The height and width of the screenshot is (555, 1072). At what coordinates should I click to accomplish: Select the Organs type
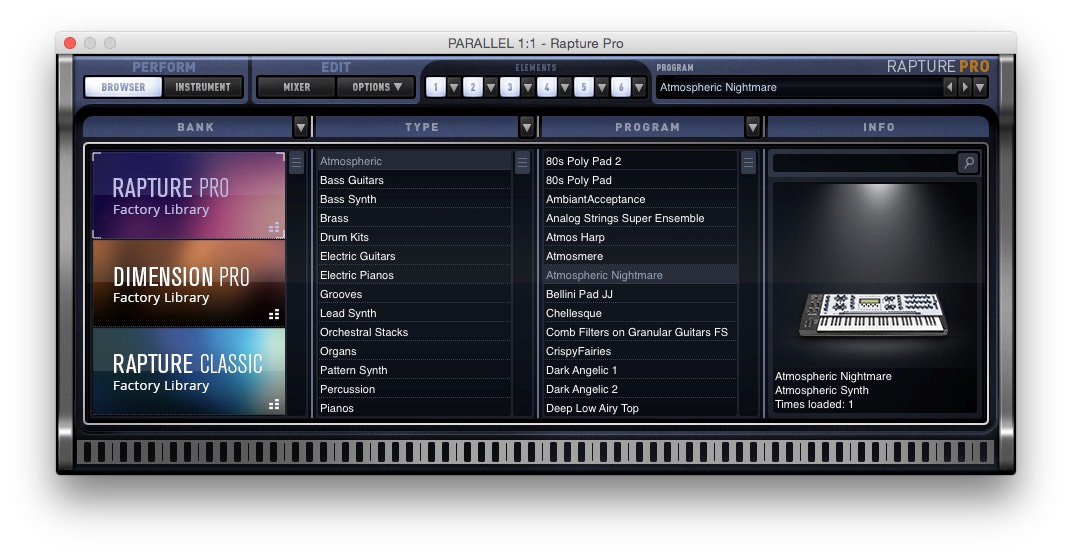coord(414,351)
